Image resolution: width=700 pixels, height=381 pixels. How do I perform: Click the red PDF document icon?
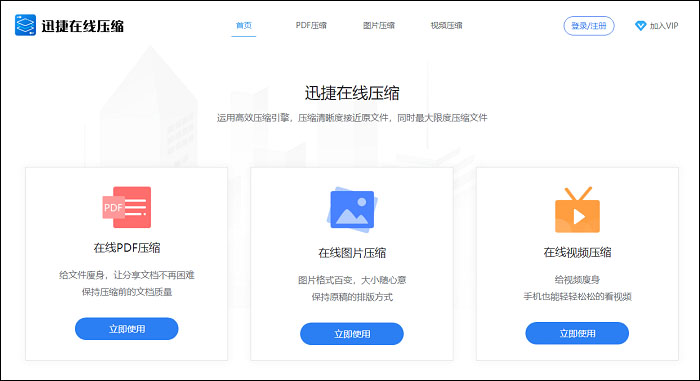pyautogui.click(x=127, y=207)
